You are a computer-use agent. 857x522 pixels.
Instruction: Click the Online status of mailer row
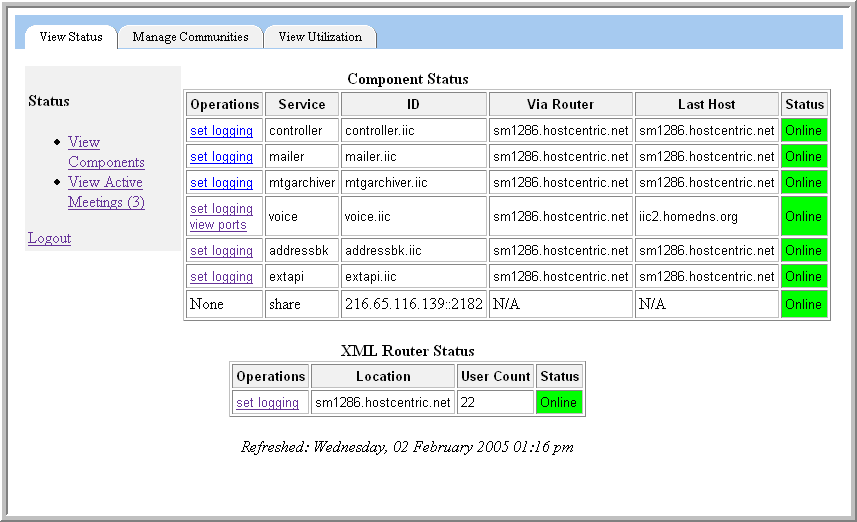pos(804,157)
